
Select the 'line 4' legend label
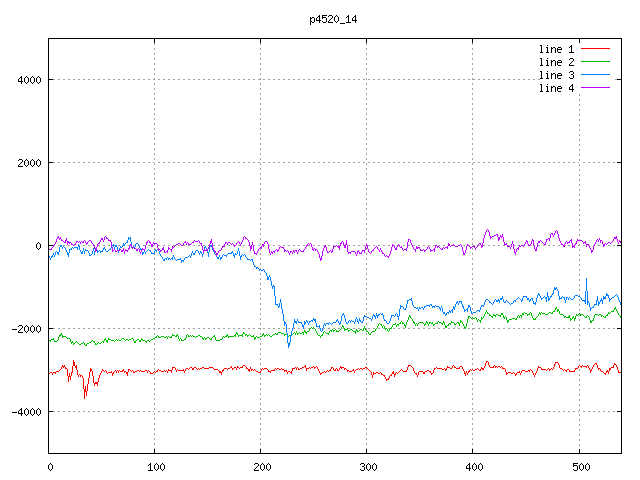[x=556, y=89]
